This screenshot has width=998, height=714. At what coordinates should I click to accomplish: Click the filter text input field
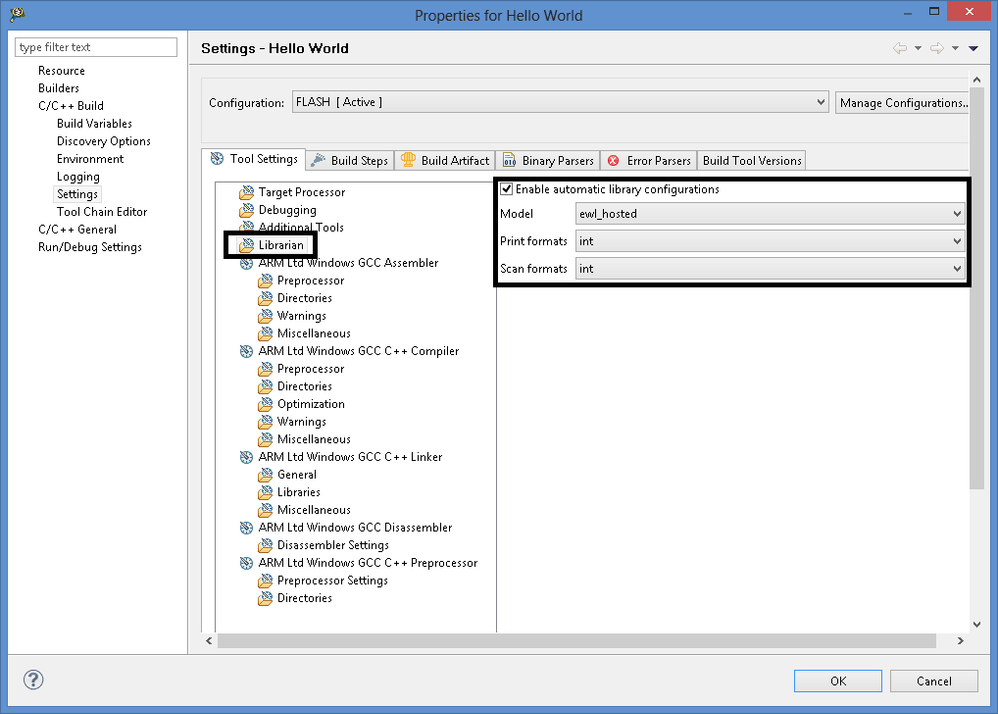[x=96, y=47]
